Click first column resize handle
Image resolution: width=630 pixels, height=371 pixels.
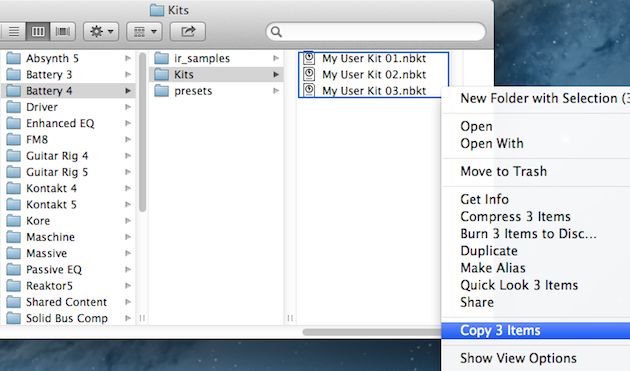(x=142, y=318)
